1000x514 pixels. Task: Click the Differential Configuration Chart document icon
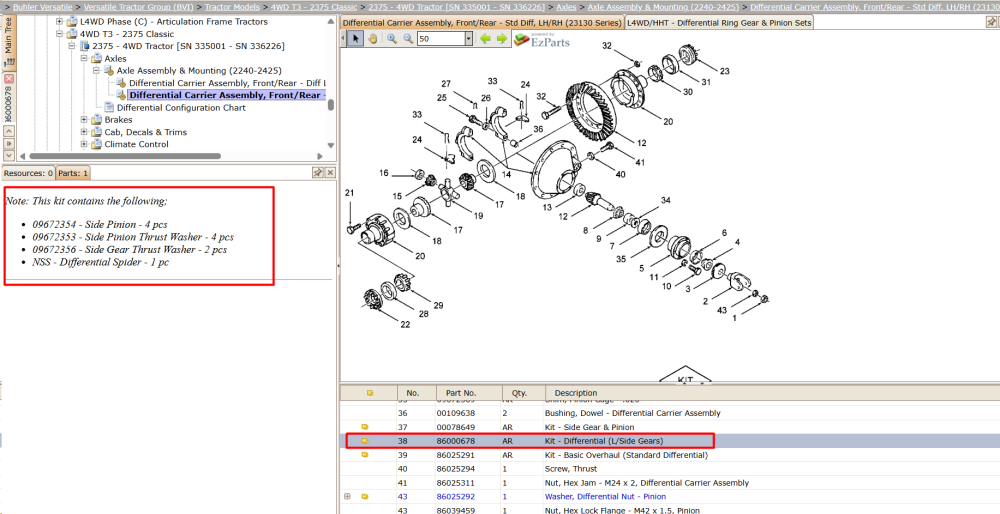108,108
